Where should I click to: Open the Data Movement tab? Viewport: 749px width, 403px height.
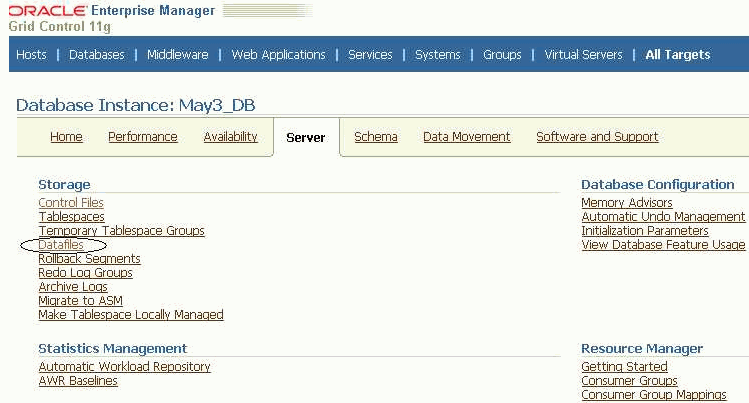[x=466, y=137]
